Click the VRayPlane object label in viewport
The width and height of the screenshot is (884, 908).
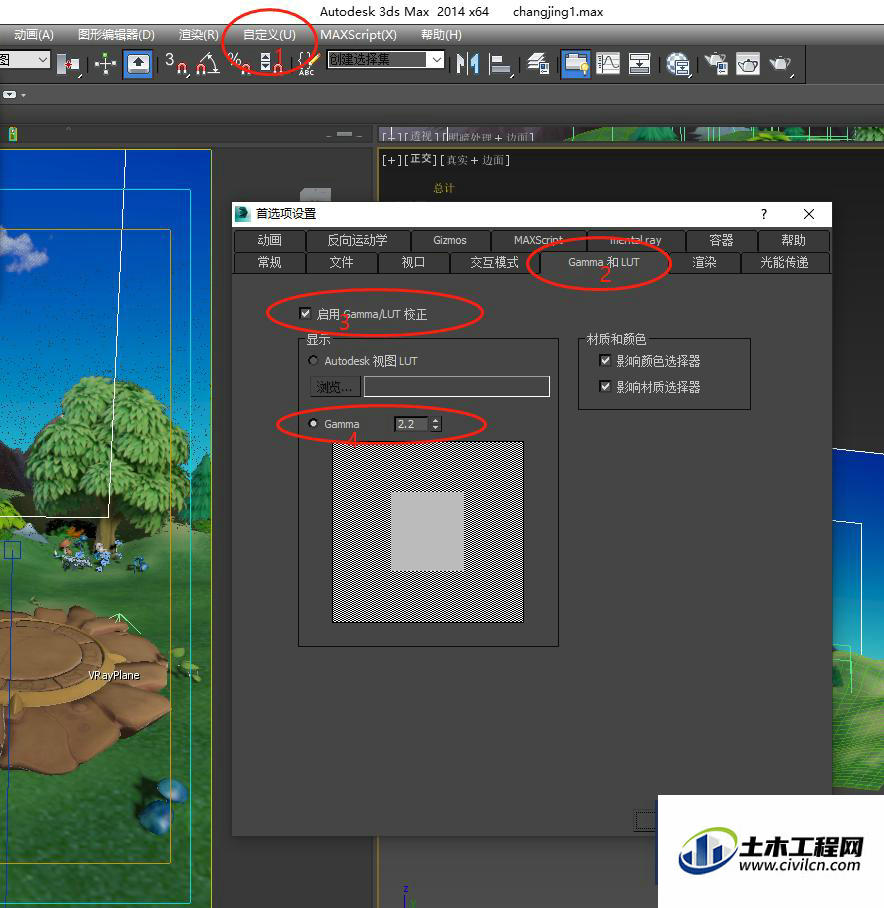pos(113,675)
